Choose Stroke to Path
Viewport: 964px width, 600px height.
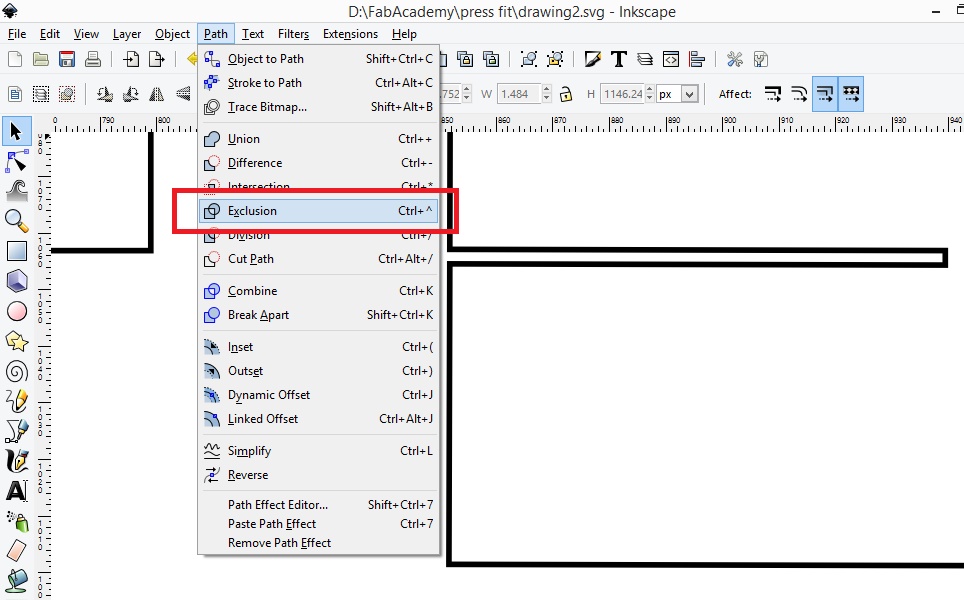318,83
